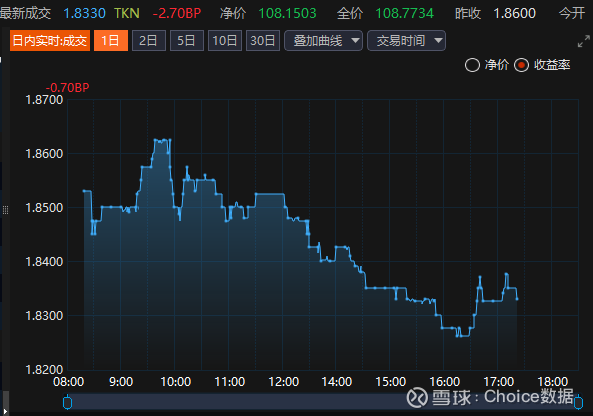Click the net price 108.1503
Image resolution: width=593 pixels, height=416 pixels.
click(287, 14)
